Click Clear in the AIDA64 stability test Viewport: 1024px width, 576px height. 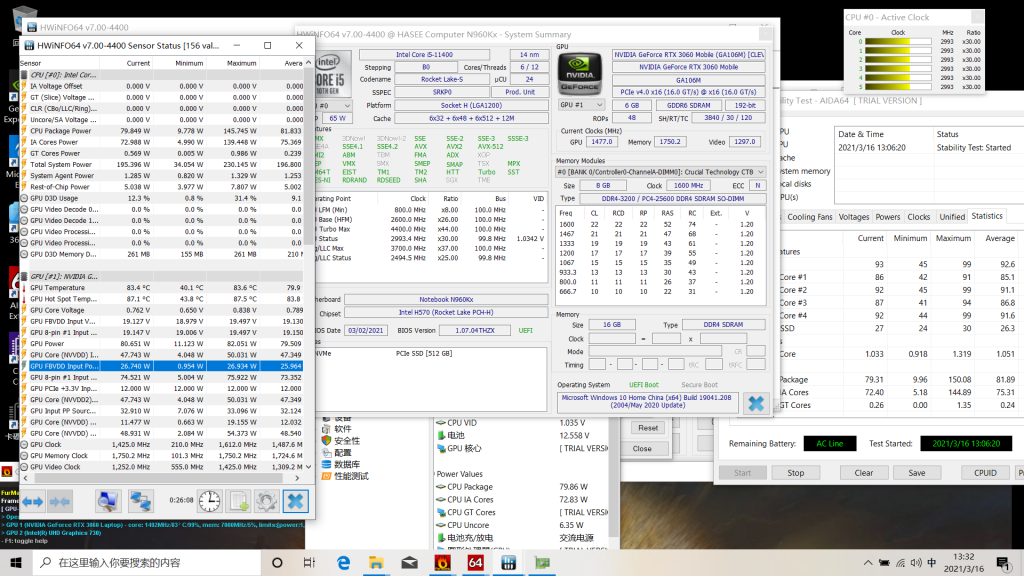(863, 473)
